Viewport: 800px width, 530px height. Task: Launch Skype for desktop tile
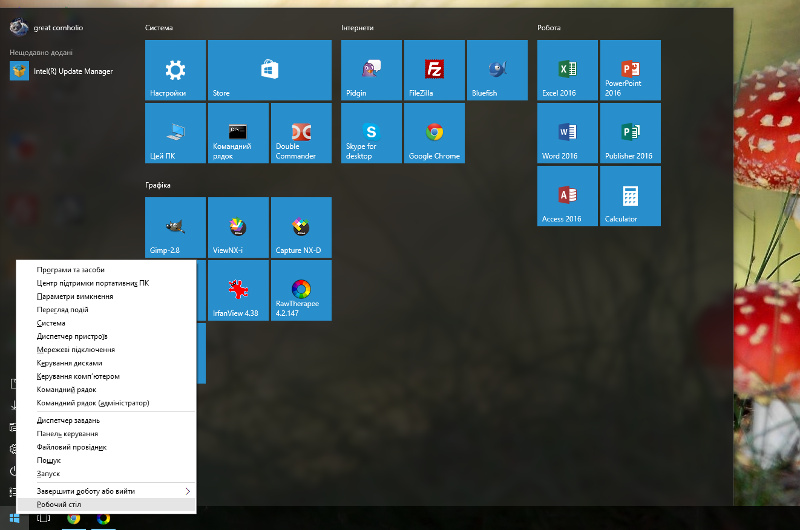pyautogui.click(x=371, y=133)
